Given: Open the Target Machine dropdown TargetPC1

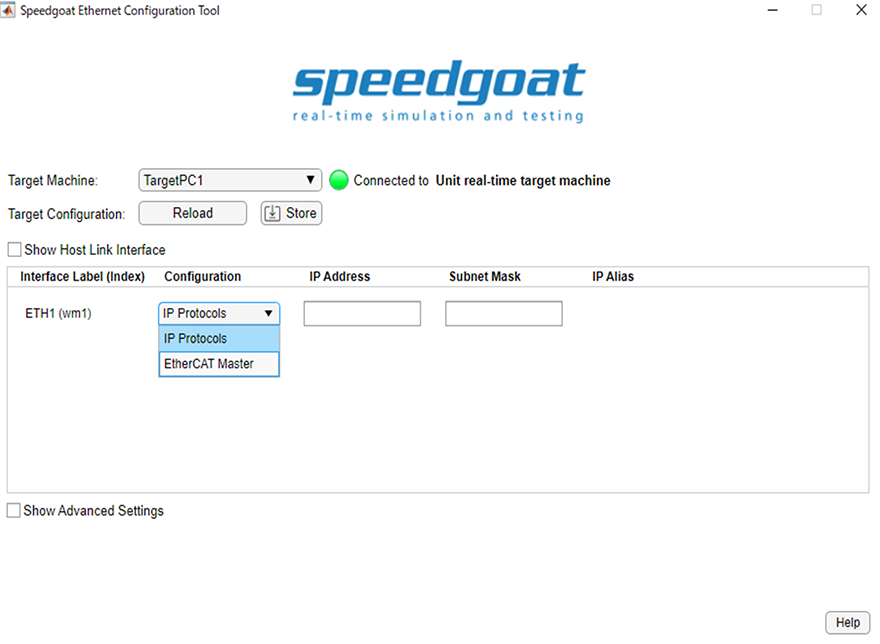Looking at the screenshot, I should pos(230,180).
